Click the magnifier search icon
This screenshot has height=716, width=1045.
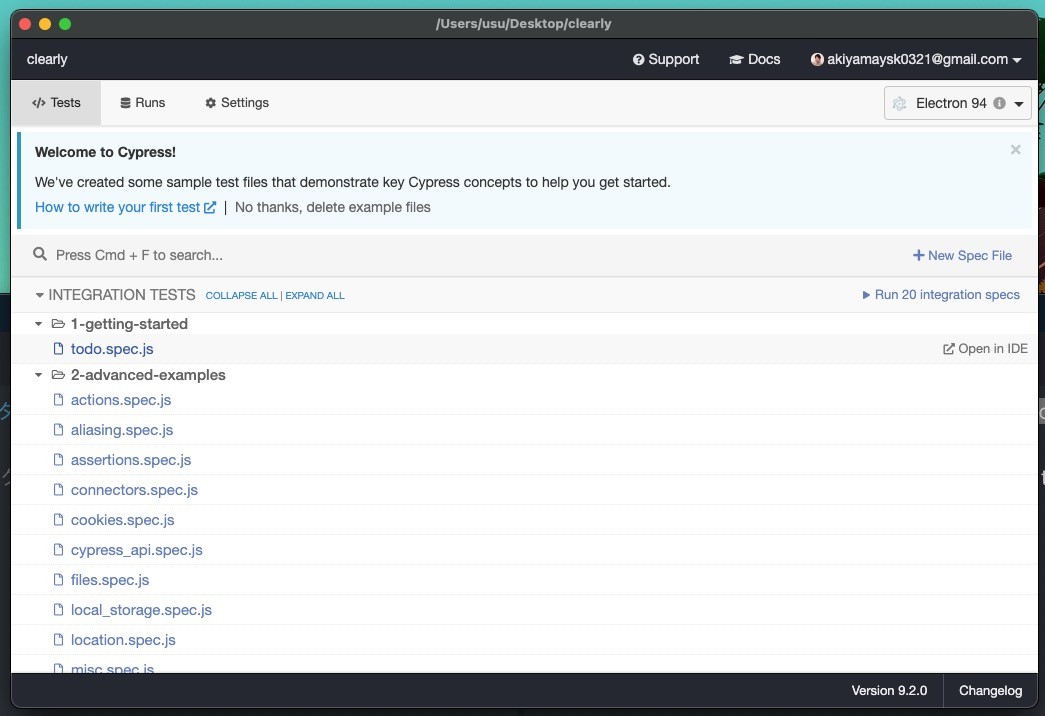(x=40, y=254)
